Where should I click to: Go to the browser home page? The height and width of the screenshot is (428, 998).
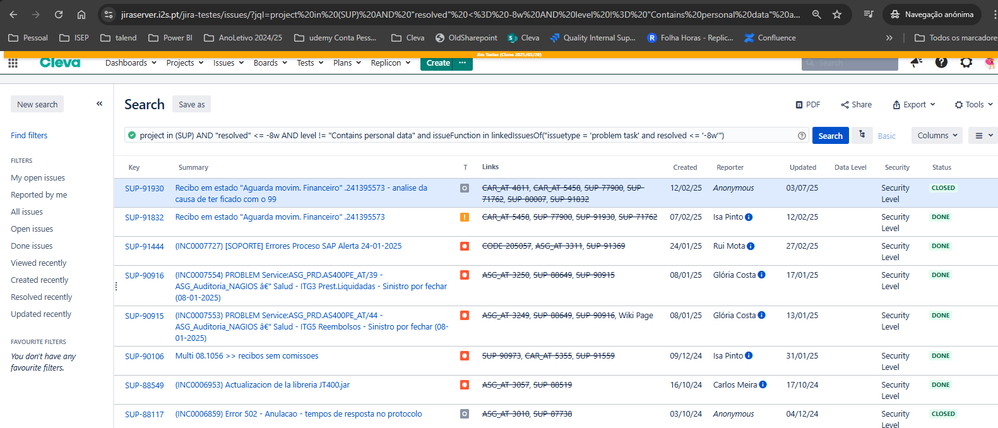point(81,14)
